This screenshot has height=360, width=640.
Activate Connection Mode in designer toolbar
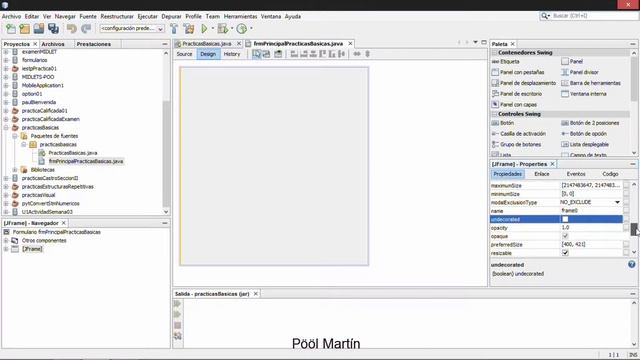point(267,54)
